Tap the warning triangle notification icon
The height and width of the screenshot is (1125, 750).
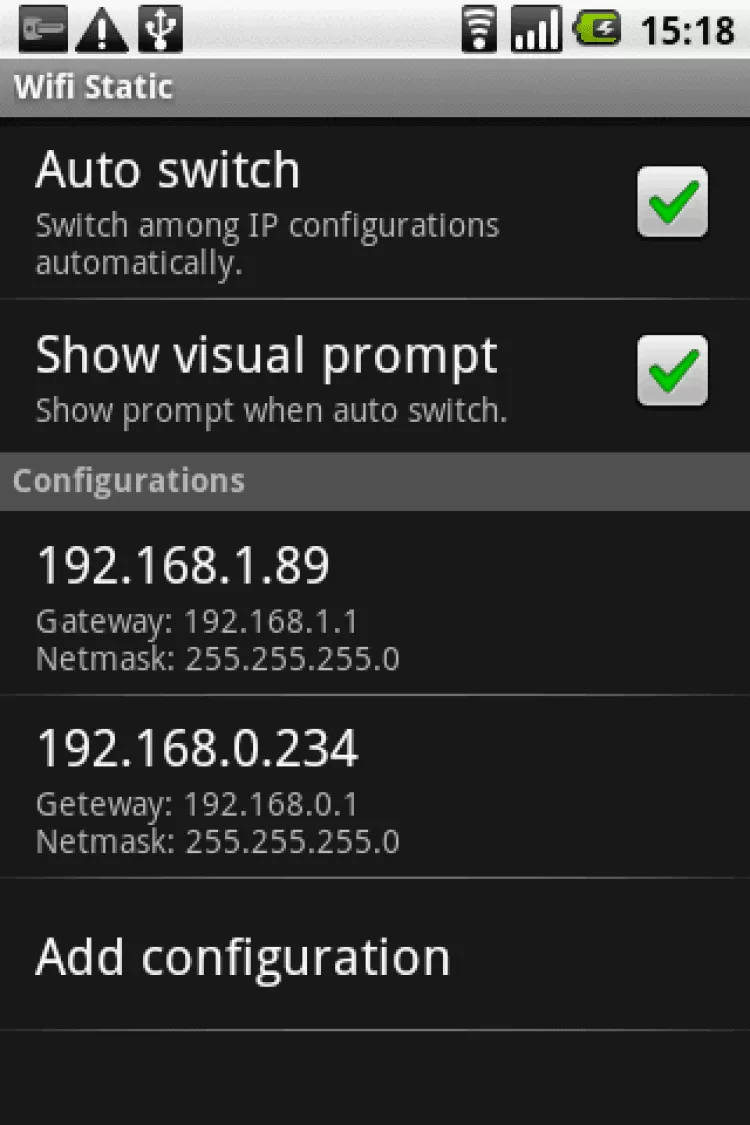pyautogui.click(x=102, y=30)
